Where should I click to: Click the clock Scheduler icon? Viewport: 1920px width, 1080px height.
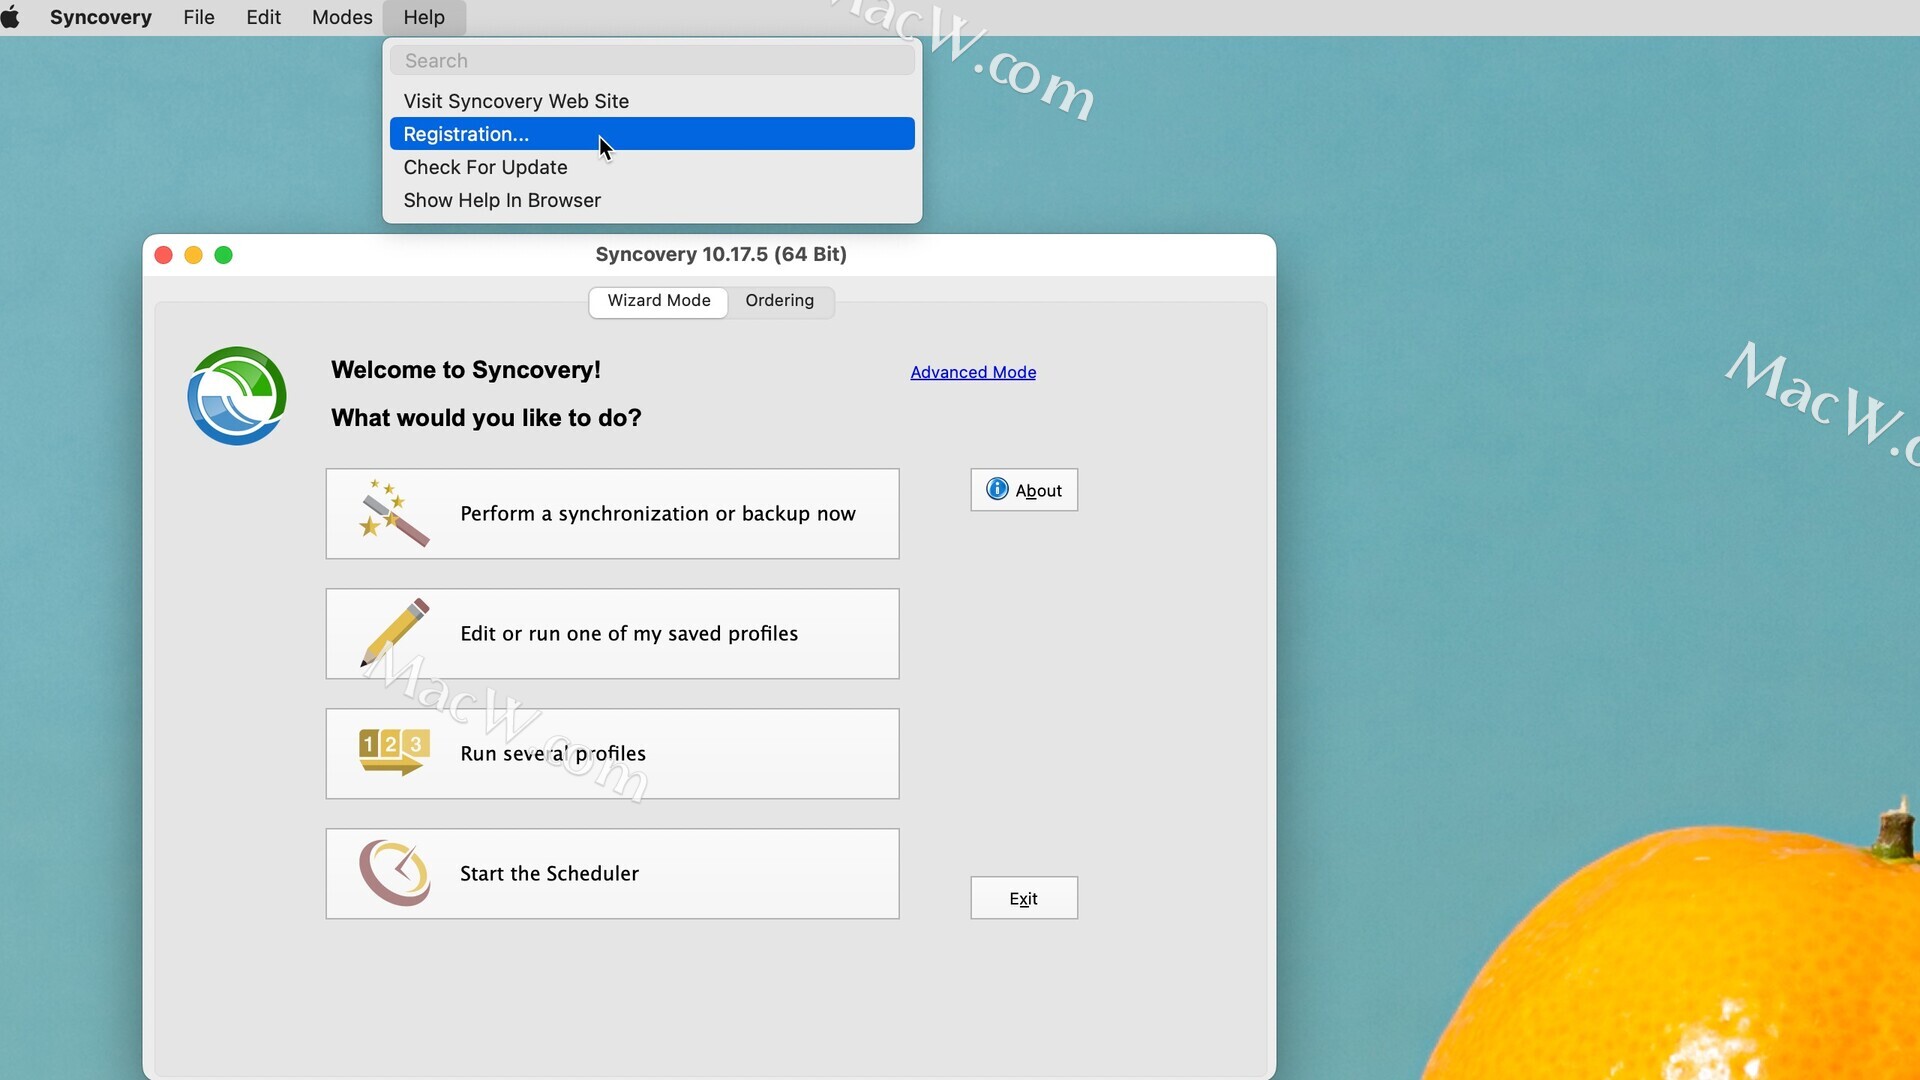(394, 873)
